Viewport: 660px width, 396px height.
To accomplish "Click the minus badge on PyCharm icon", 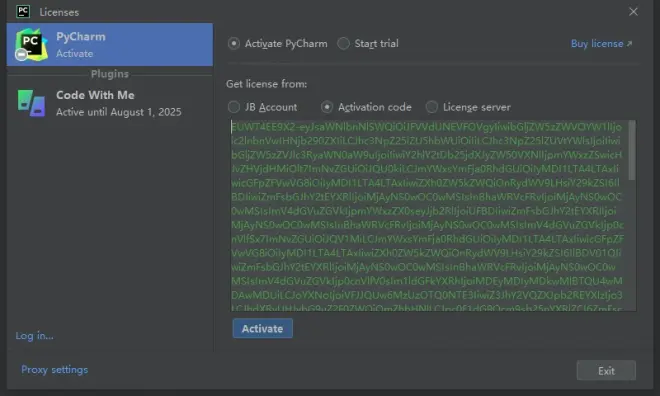I will [x=21, y=54].
